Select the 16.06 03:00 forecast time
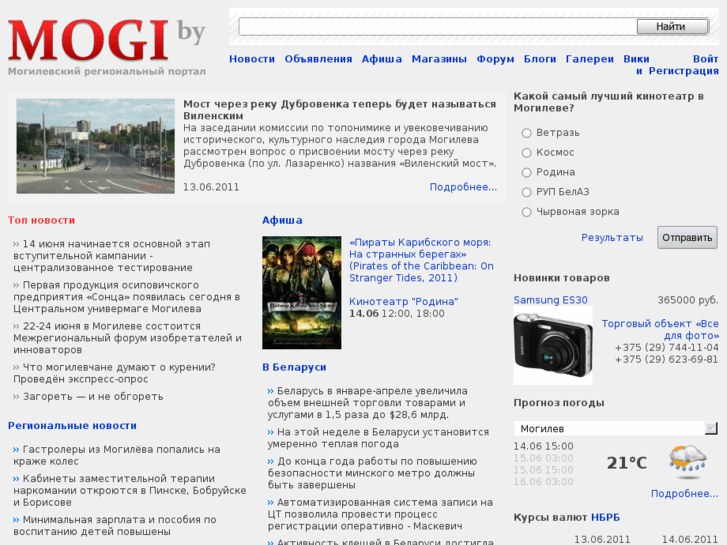Image resolution: width=727 pixels, height=545 pixels. [x=543, y=482]
